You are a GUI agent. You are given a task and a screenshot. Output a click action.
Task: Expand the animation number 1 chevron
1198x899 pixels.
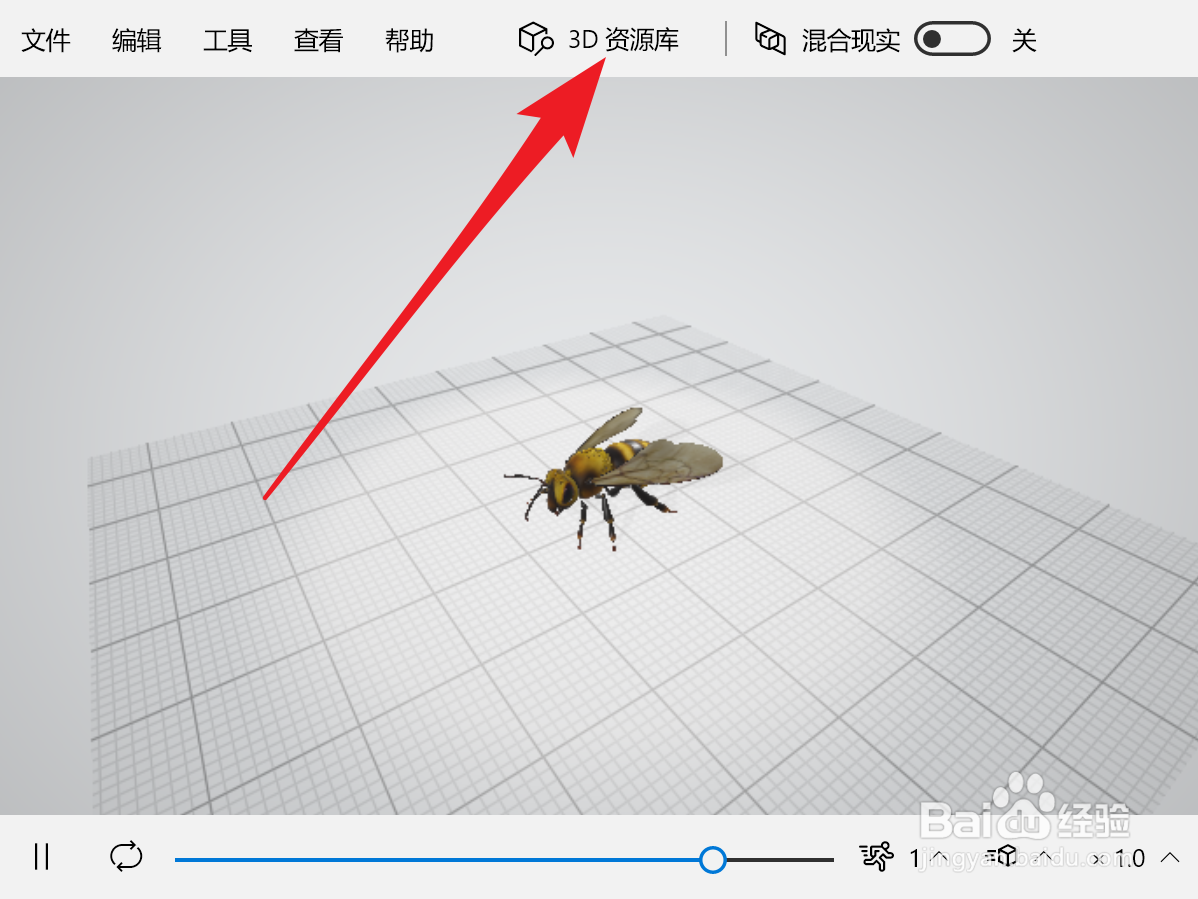[941, 857]
